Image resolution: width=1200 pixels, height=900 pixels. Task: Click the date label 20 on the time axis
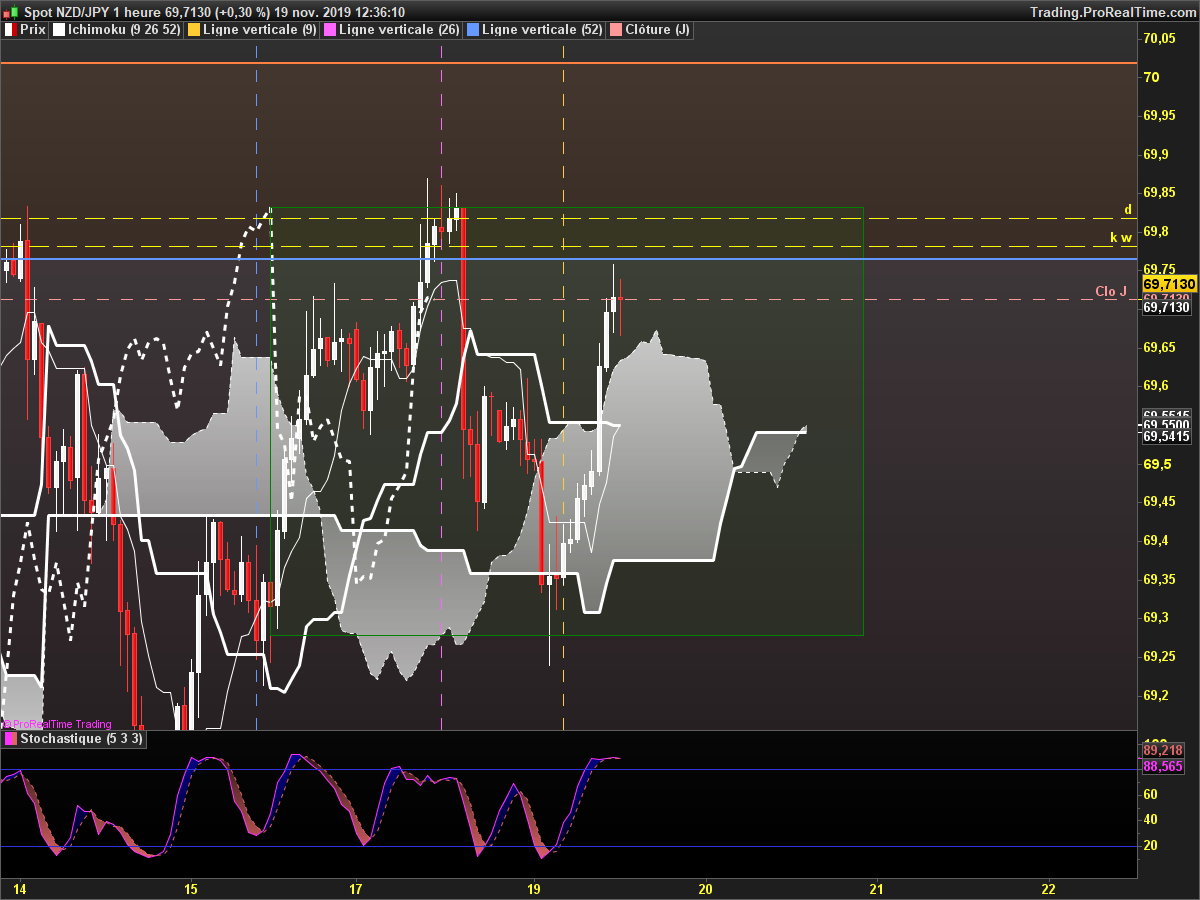[x=706, y=888]
